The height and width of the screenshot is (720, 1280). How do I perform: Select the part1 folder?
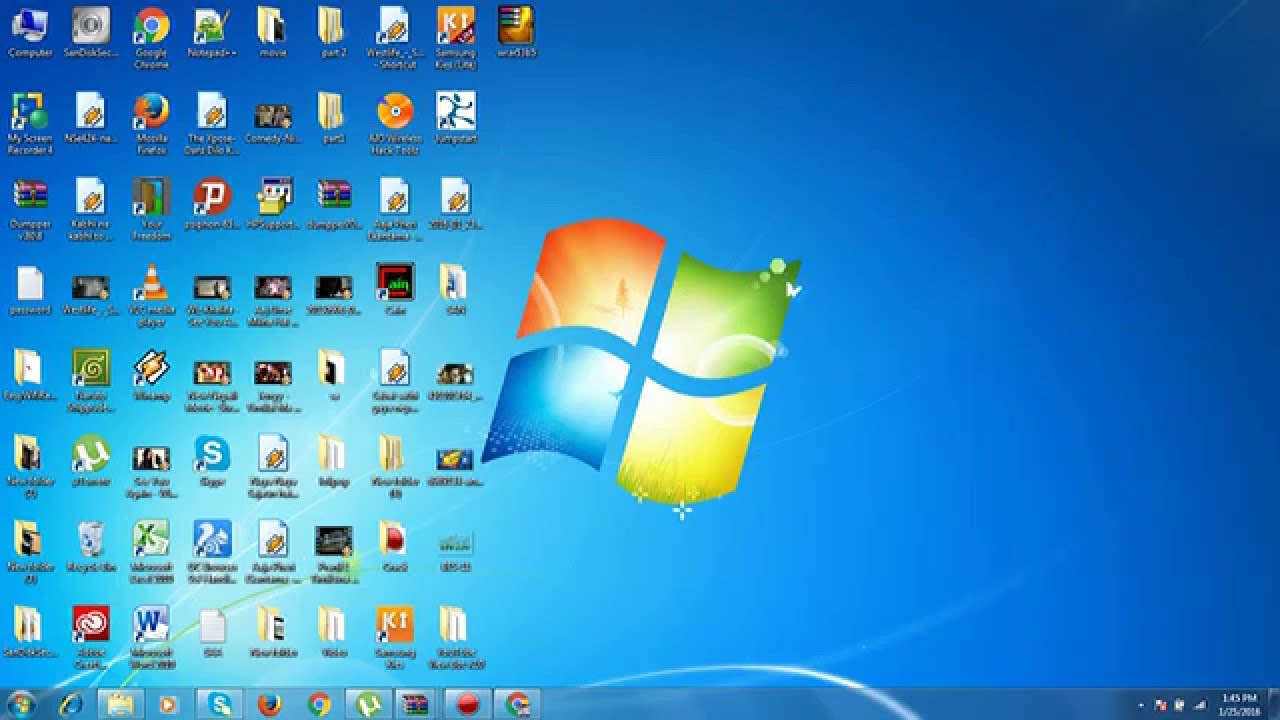(x=332, y=120)
